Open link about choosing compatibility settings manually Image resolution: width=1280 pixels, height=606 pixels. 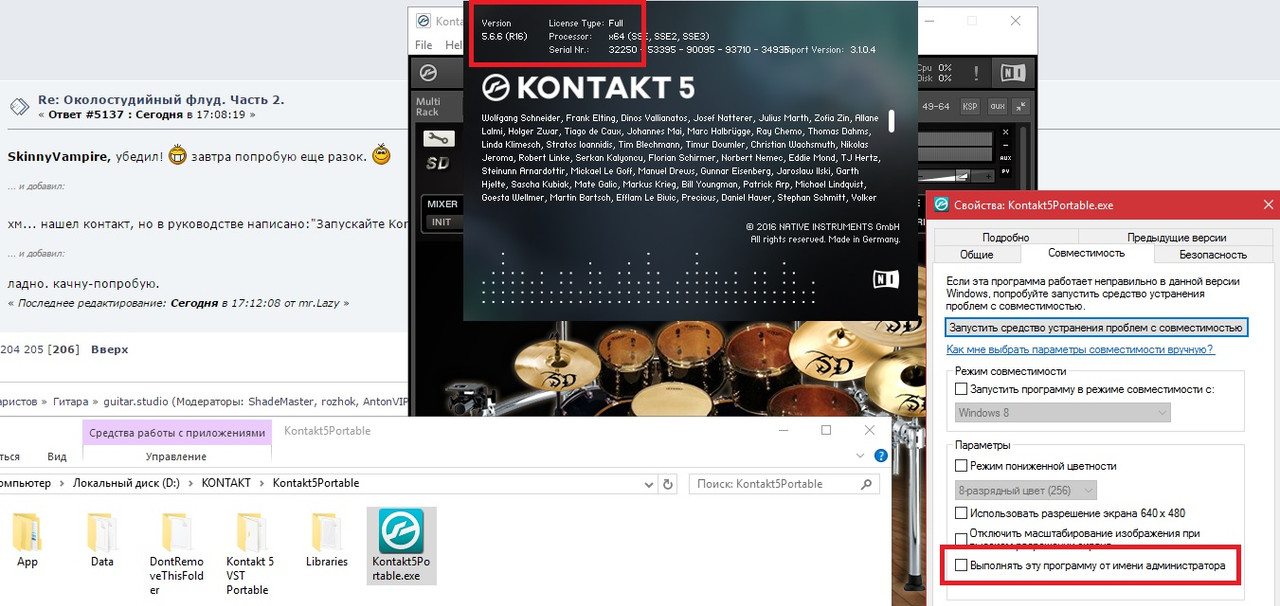[x=1081, y=349]
